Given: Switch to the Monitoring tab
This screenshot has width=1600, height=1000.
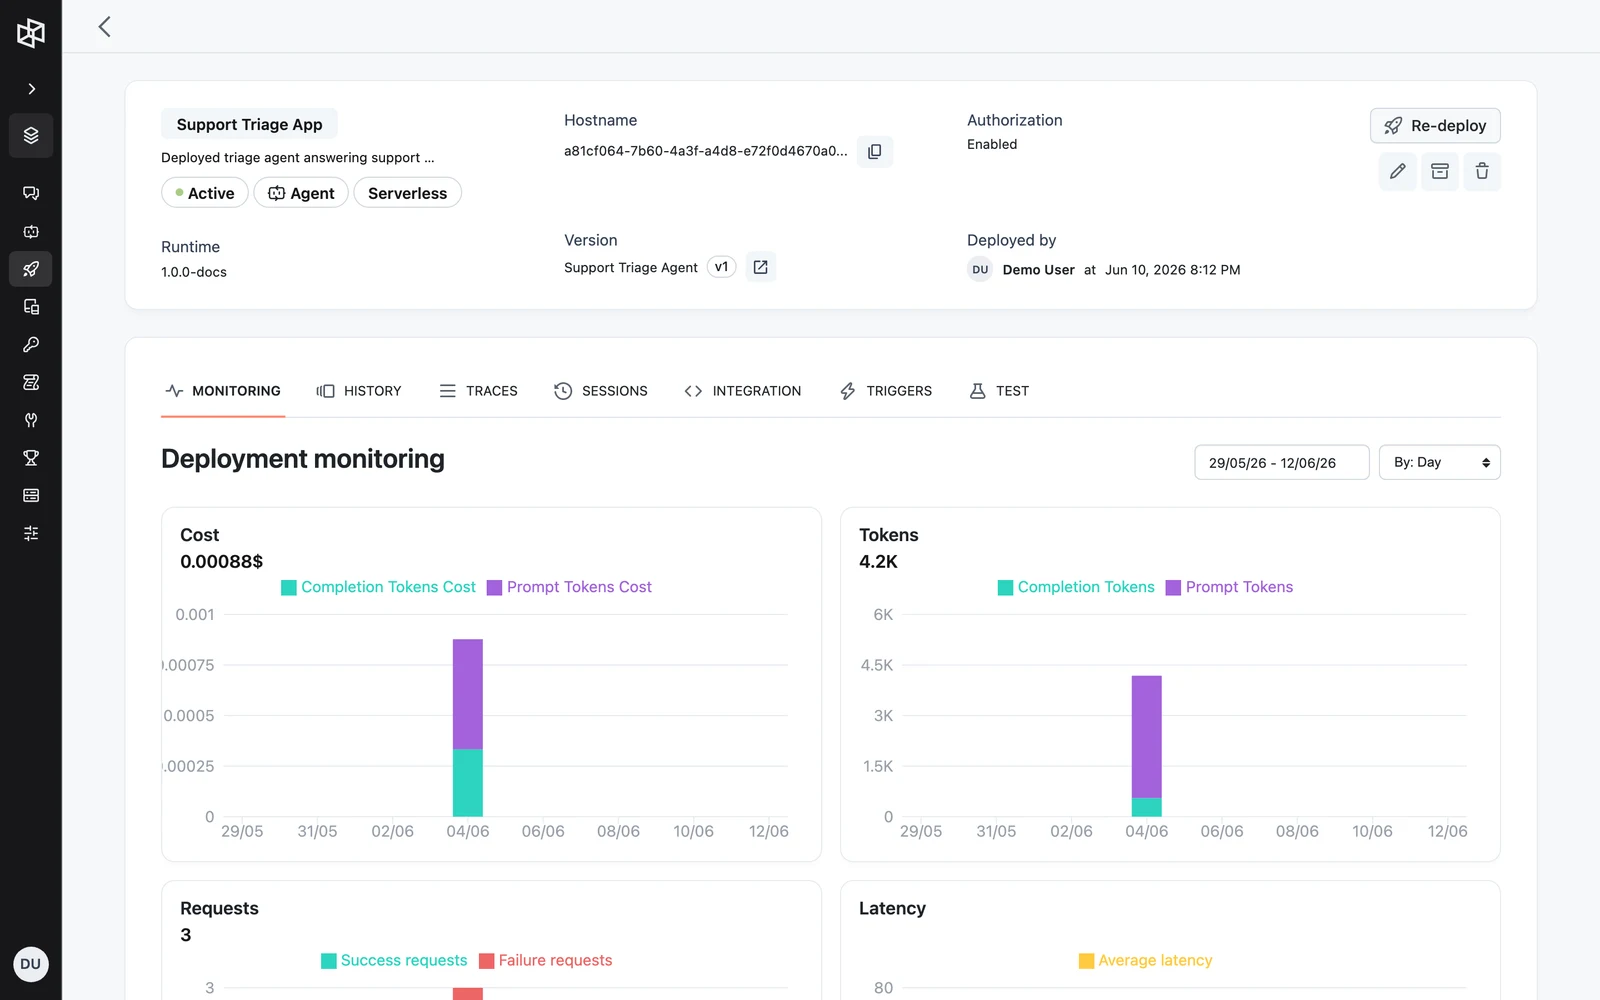Looking at the screenshot, I should [x=223, y=391].
